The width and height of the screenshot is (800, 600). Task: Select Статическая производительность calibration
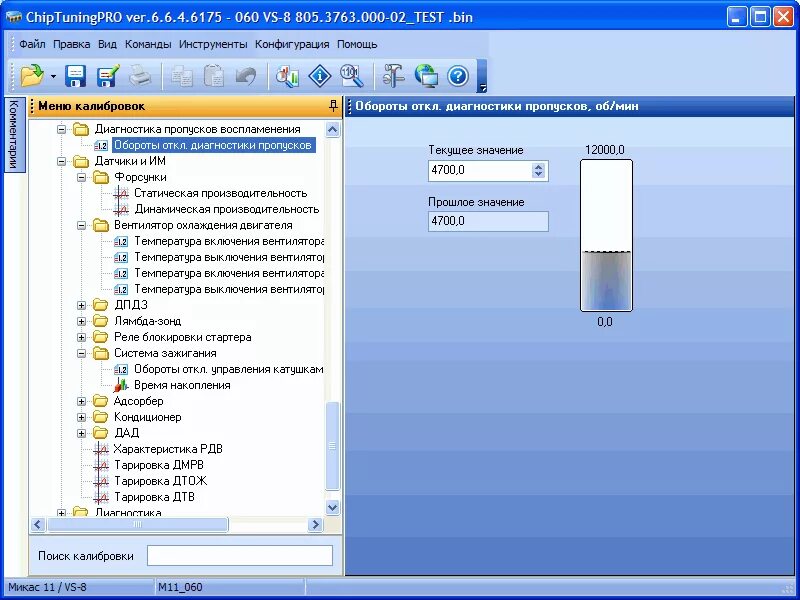pyautogui.click(x=220, y=193)
